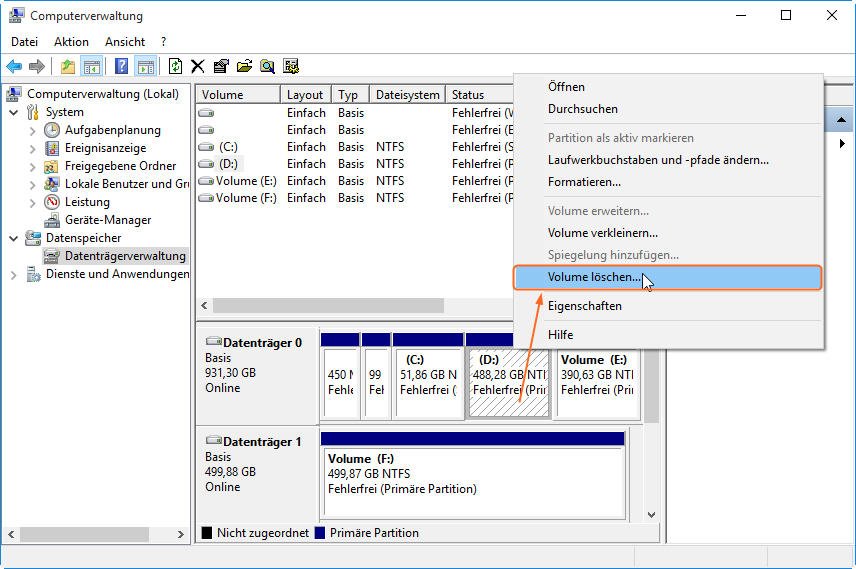The image size is (856, 569).
Task: Open Help with the blue question mark icon
Action: point(121,67)
